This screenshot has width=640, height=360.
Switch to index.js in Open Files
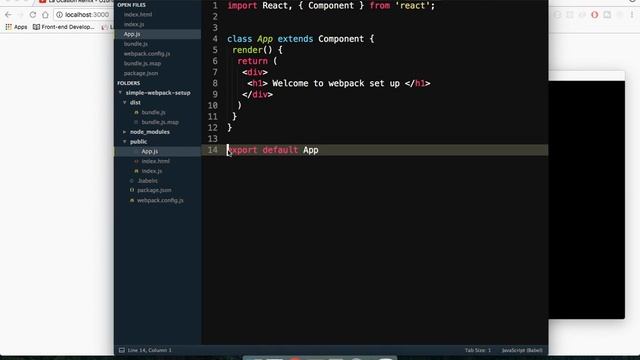click(134, 24)
